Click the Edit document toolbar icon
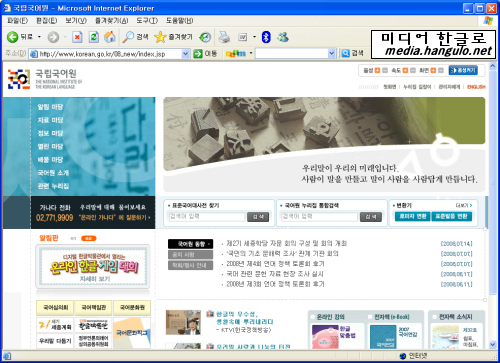Image resolution: width=500 pixels, height=363 pixels. click(x=243, y=37)
